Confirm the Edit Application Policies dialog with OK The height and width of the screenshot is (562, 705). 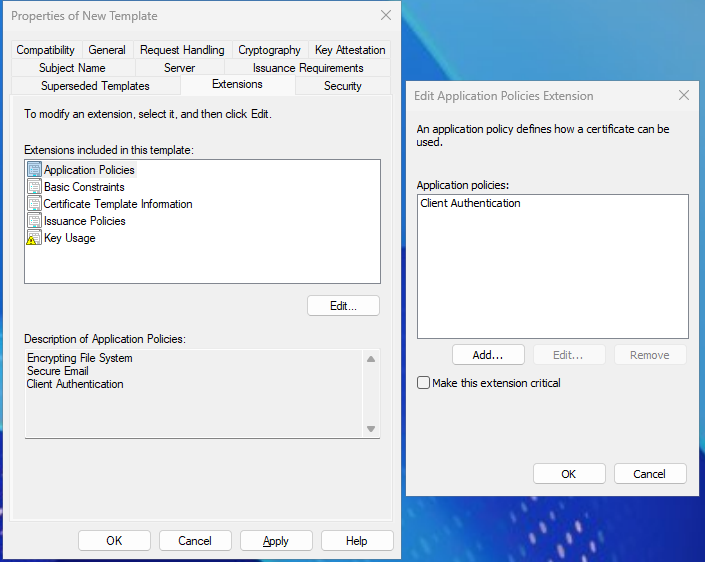click(569, 474)
